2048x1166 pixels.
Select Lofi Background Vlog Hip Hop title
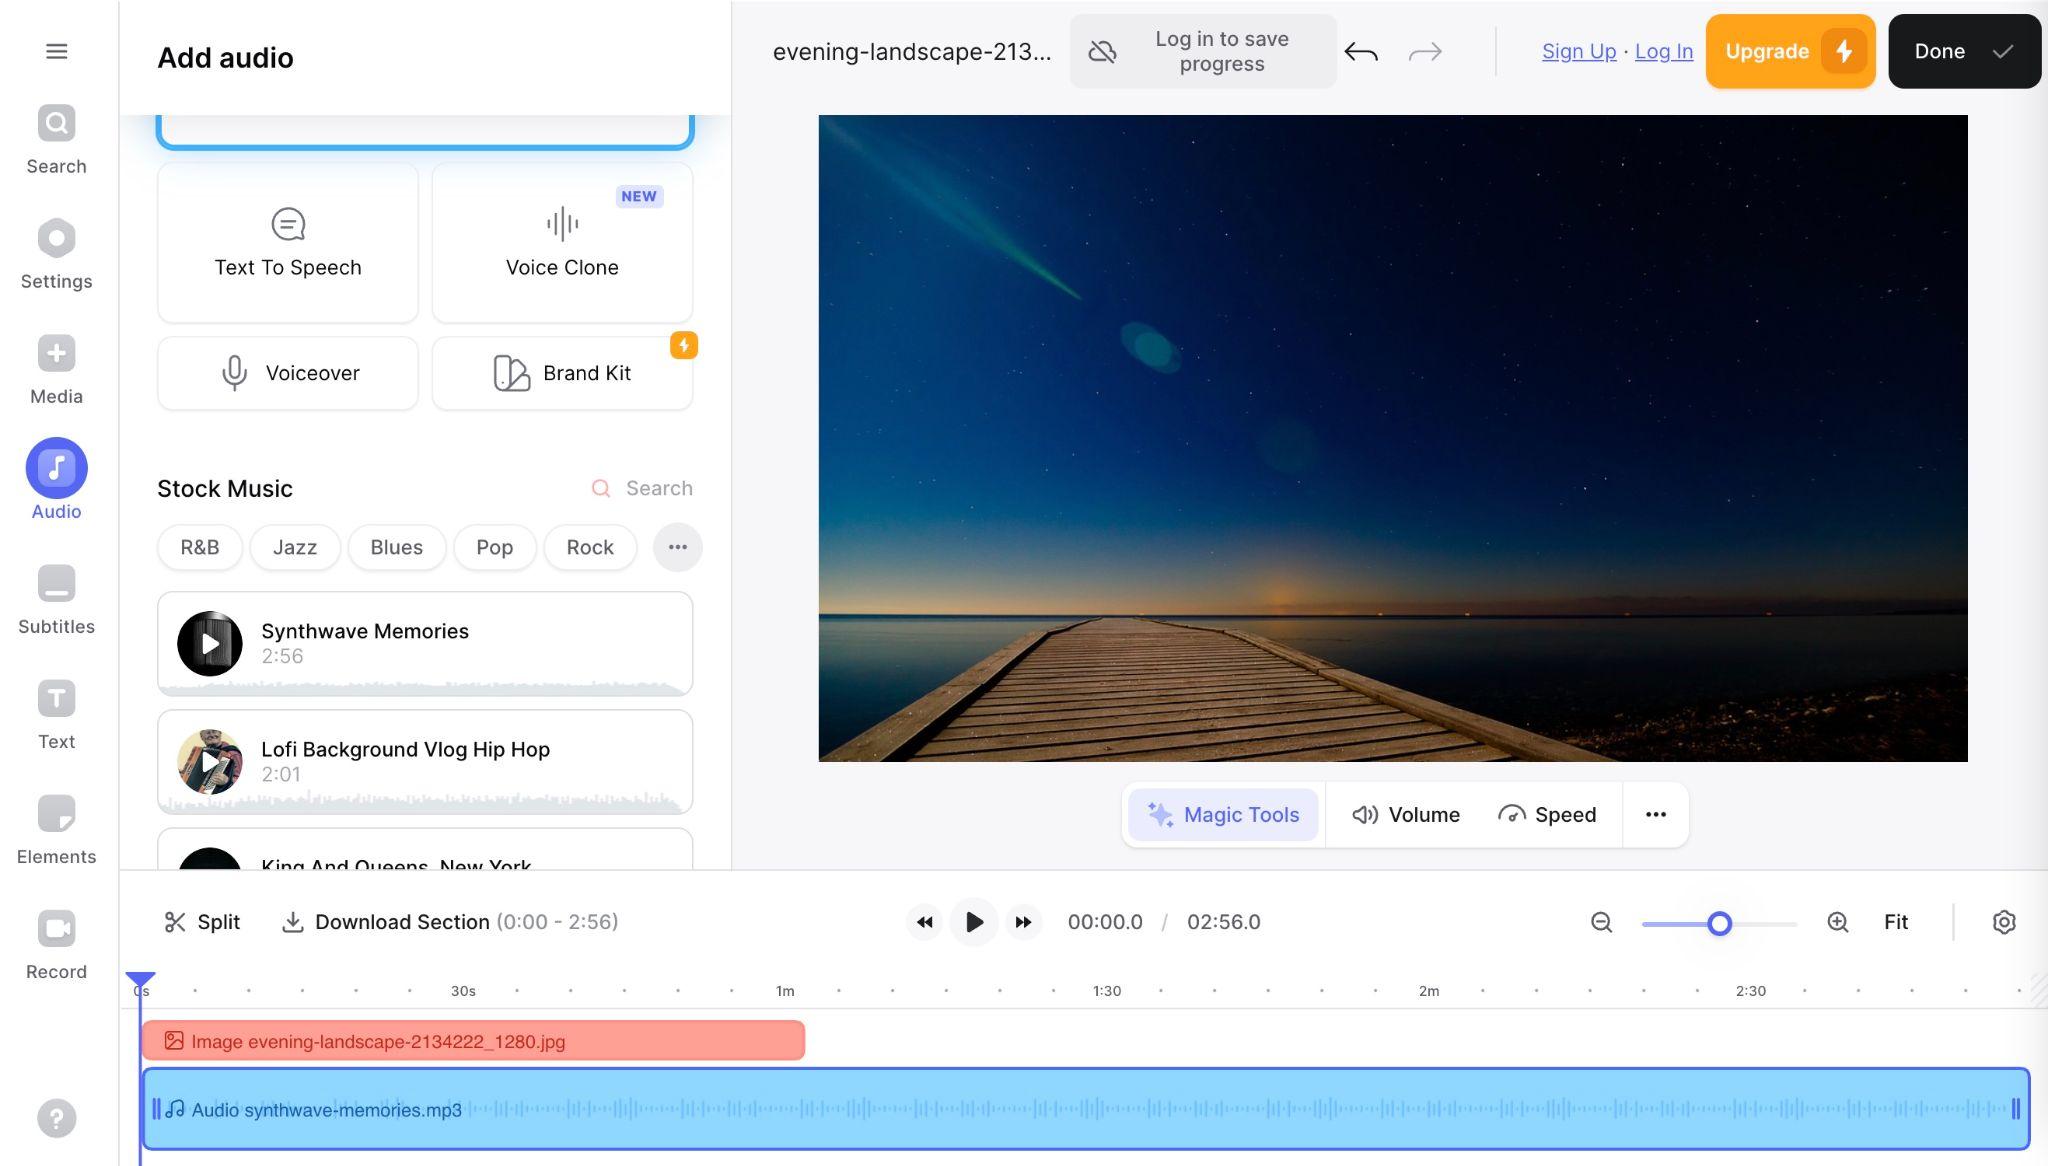(x=405, y=749)
